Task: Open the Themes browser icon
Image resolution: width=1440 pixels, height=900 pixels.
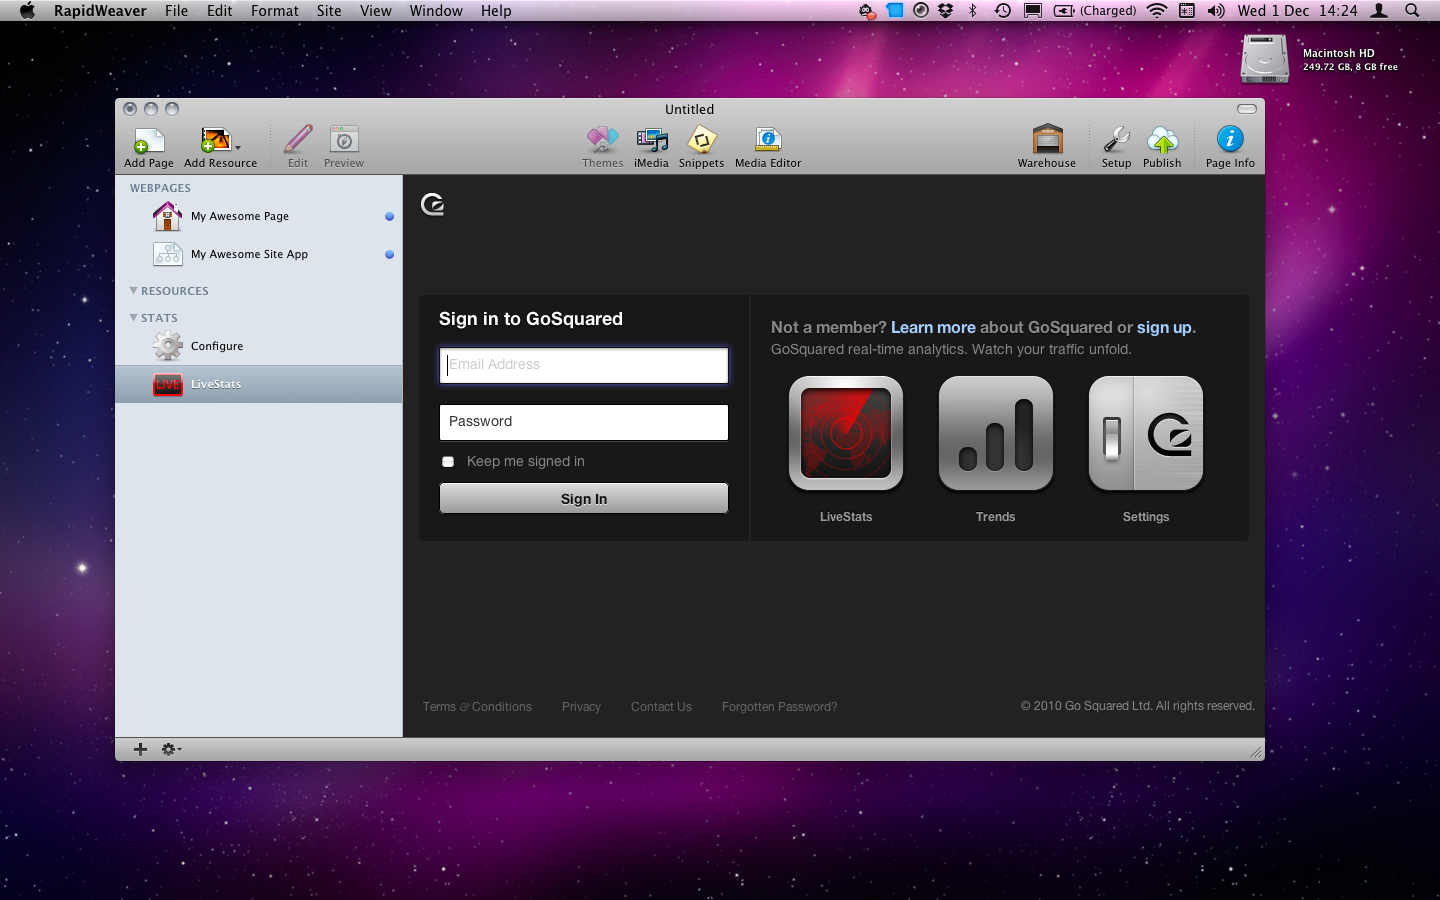Action: (x=603, y=140)
